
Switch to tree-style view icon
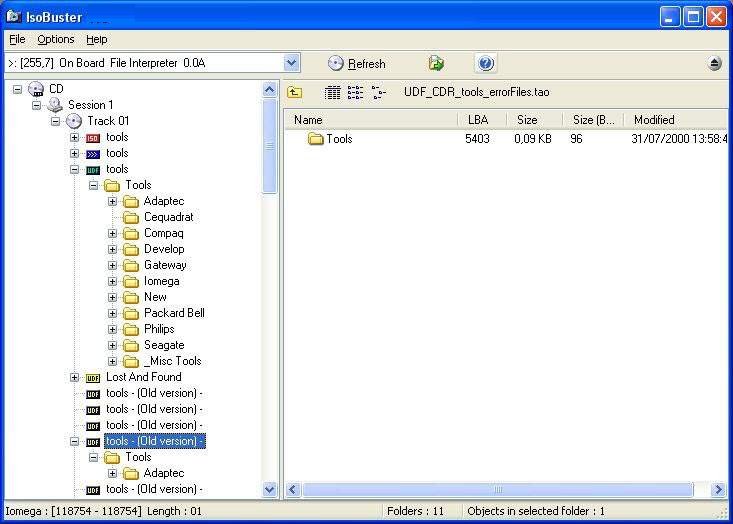[x=379, y=93]
